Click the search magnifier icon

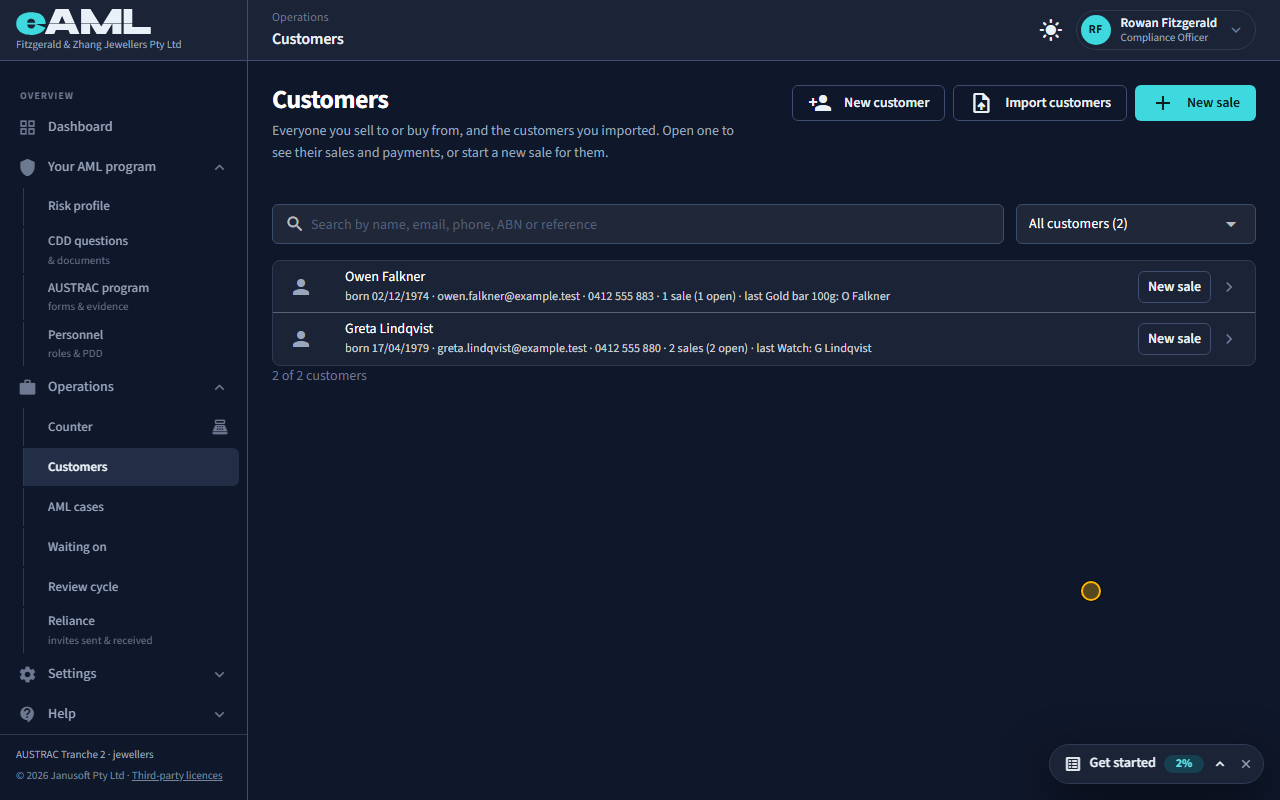click(295, 224)
